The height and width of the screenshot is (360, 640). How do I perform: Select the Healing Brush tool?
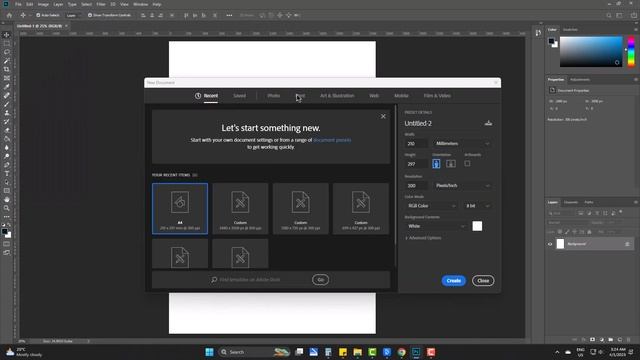pos(7,95)
